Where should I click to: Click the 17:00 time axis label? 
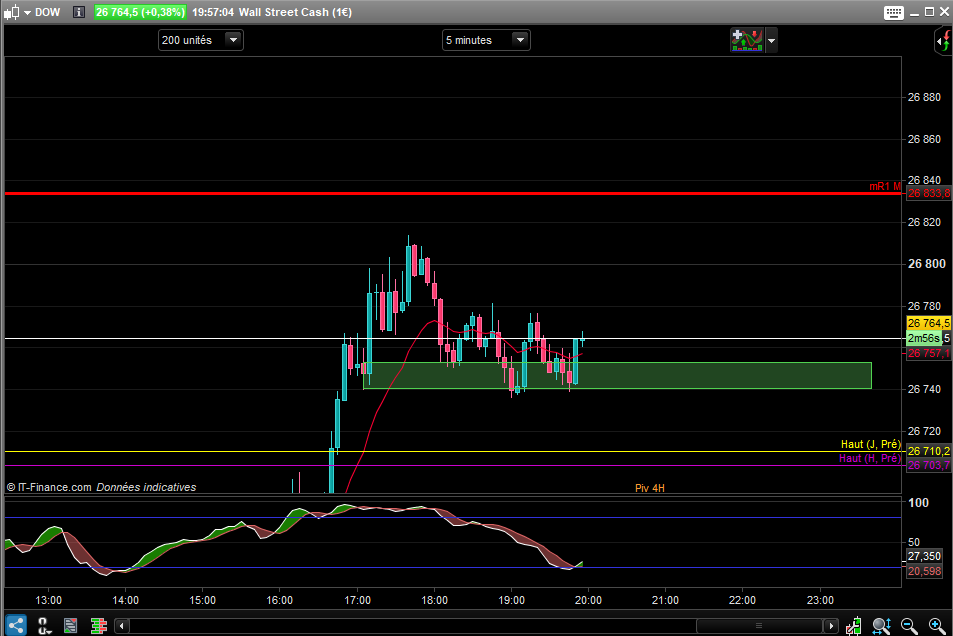point(357,600)
